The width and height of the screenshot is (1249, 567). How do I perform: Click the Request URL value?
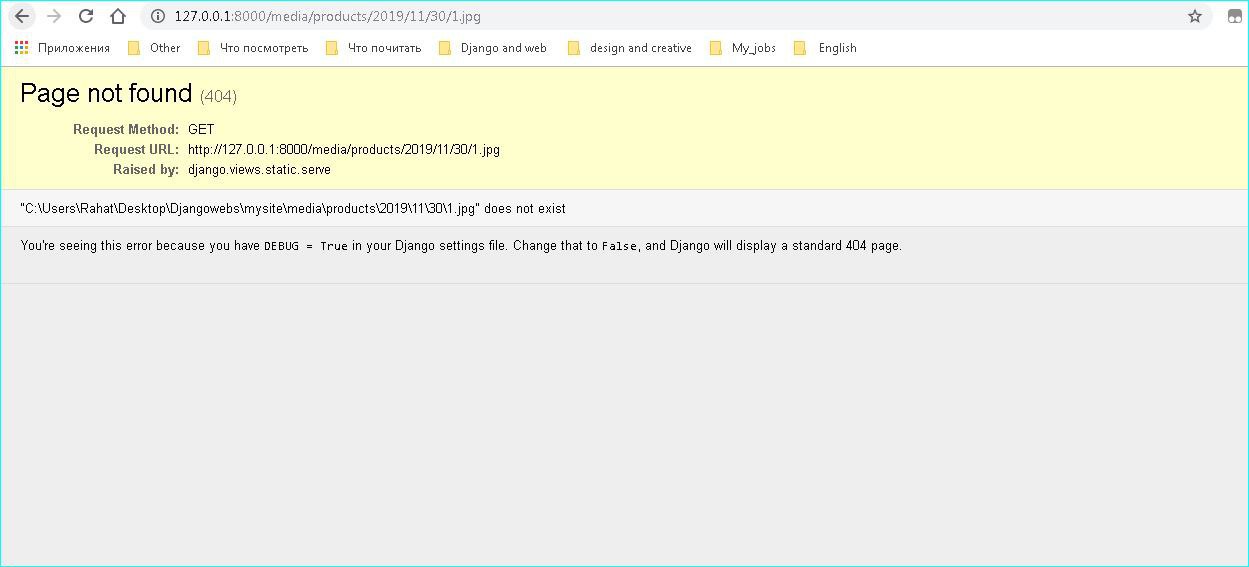(x=344, y=150)
